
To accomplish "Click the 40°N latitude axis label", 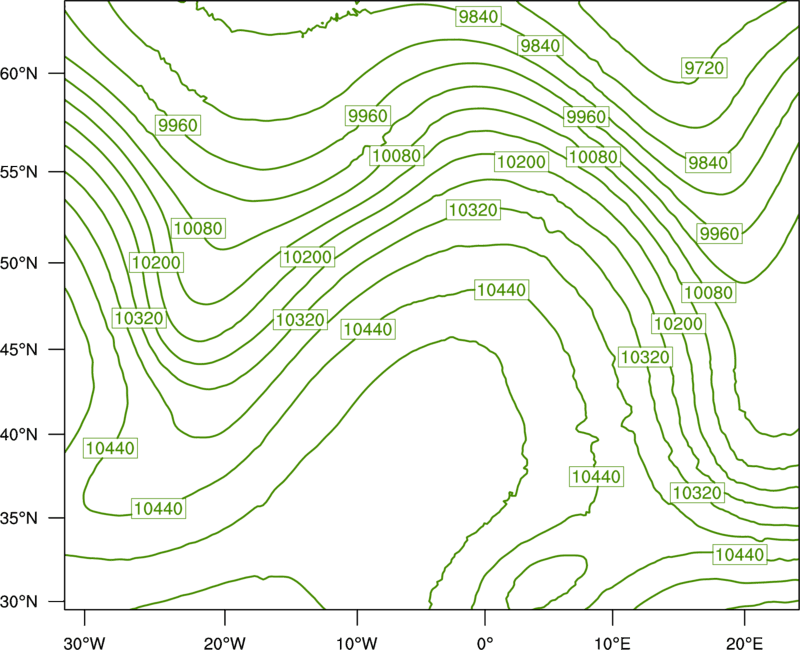I will 19,435.
